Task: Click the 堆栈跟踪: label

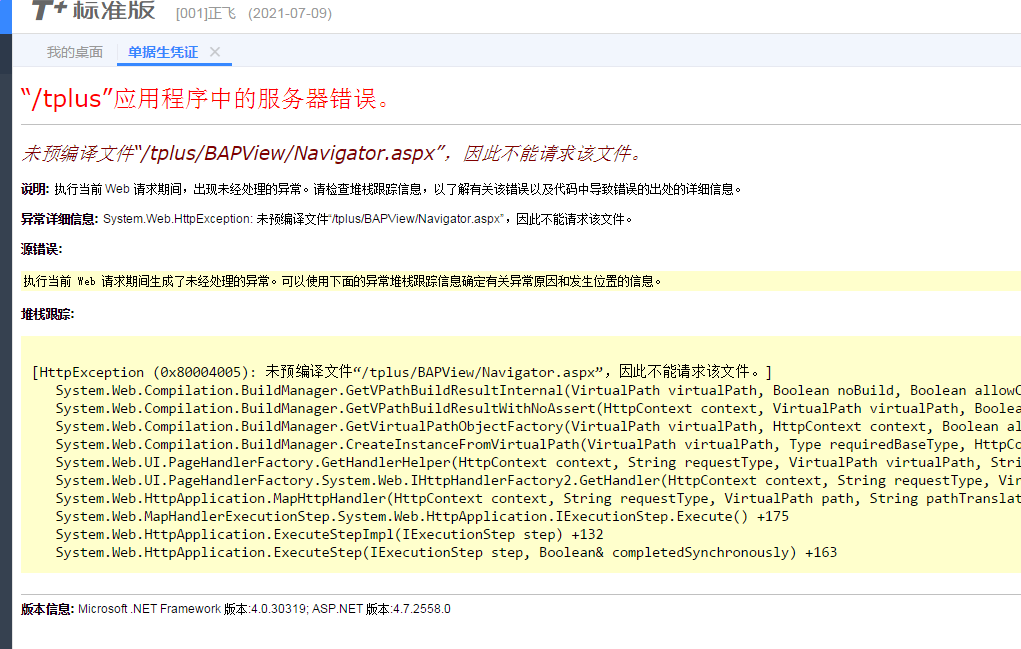Action: (48, 314)
